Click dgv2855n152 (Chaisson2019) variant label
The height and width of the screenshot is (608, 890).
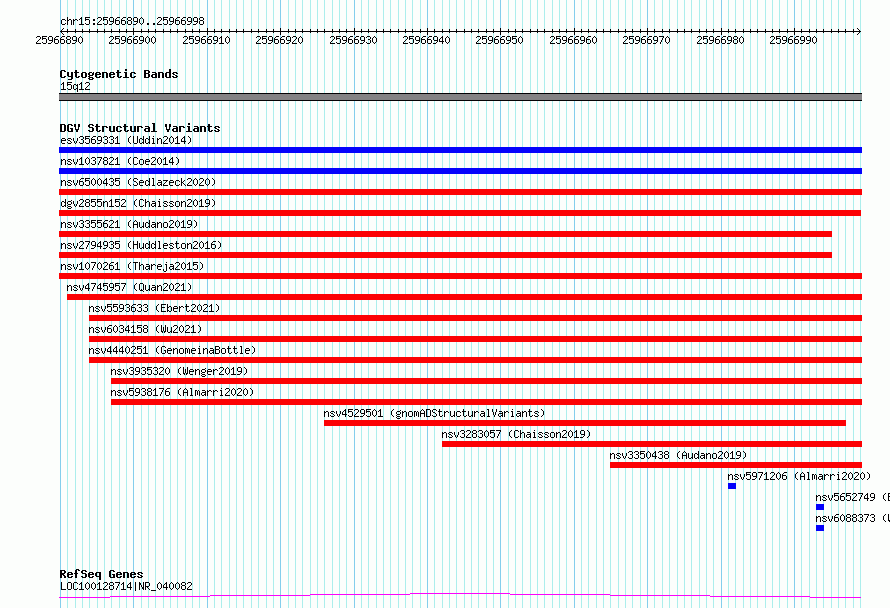138,203
